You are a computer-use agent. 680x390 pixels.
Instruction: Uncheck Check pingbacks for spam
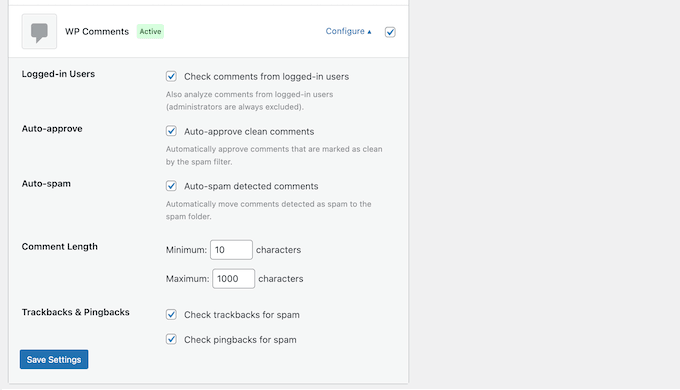click(x=171, y=339)
